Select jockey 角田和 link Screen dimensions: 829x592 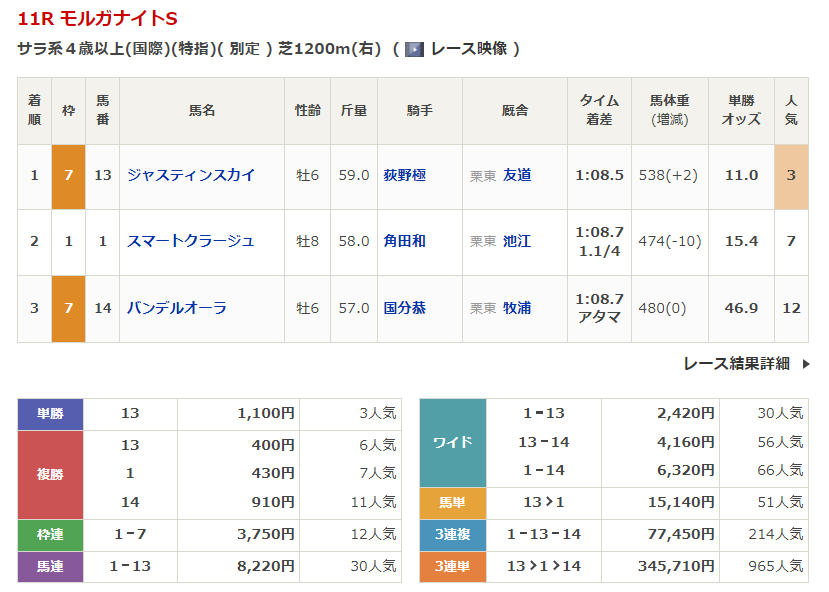tap(405, 241)
